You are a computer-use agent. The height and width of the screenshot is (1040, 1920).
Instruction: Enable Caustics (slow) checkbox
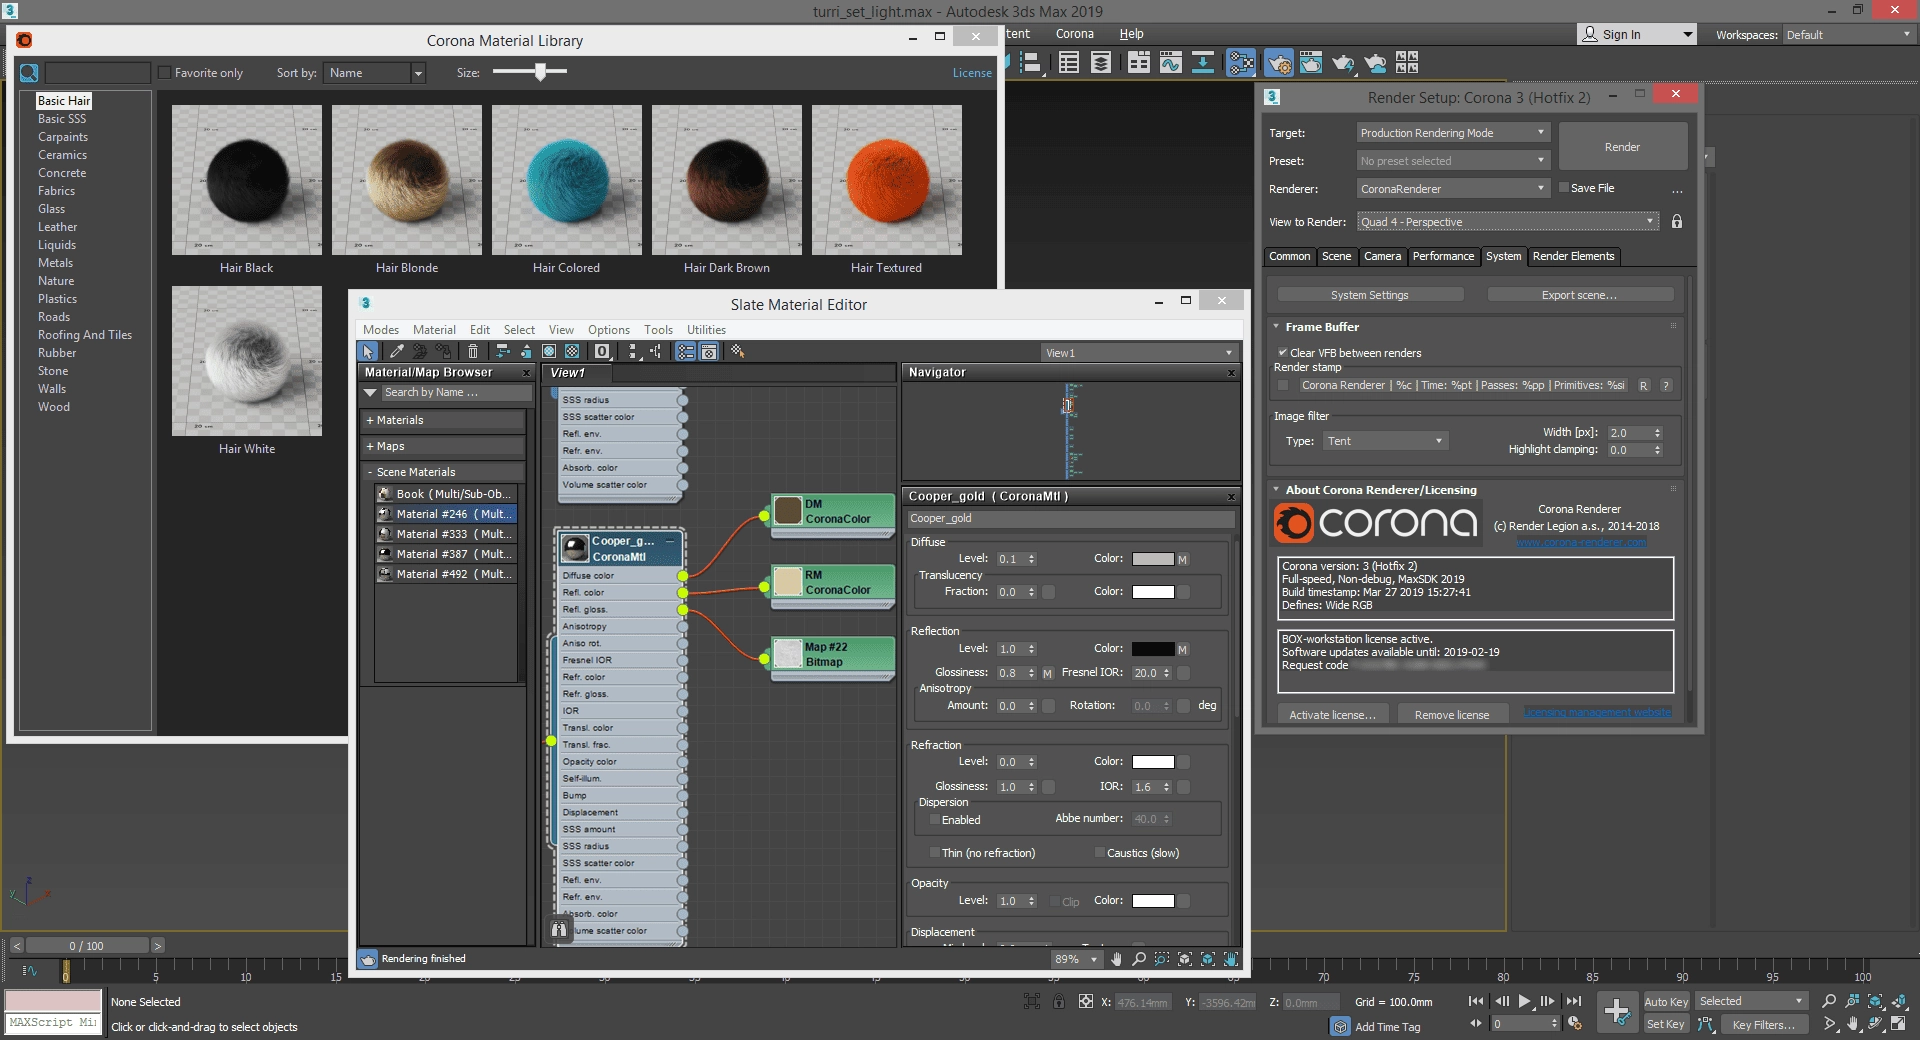point(1100,853)
